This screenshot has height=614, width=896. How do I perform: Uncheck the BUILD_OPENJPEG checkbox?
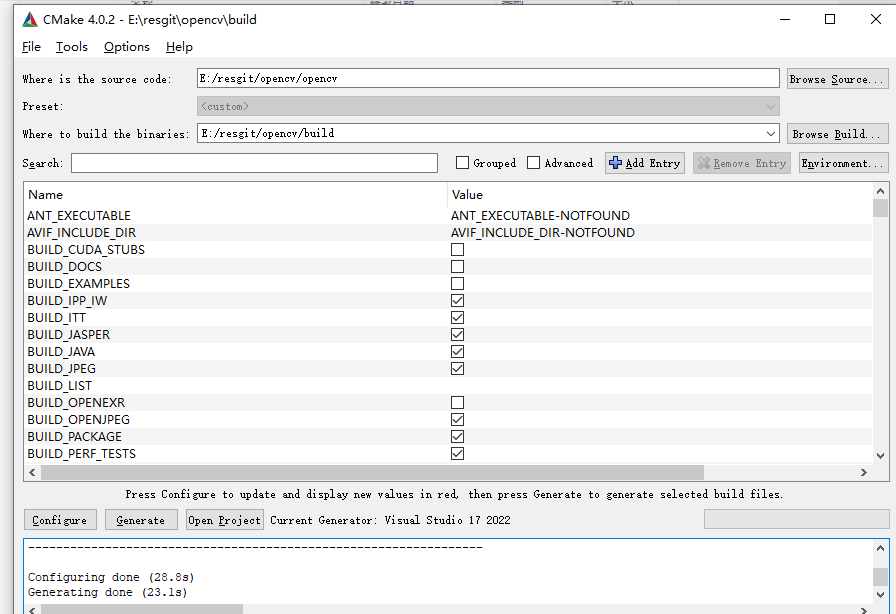tap(457, 420)
